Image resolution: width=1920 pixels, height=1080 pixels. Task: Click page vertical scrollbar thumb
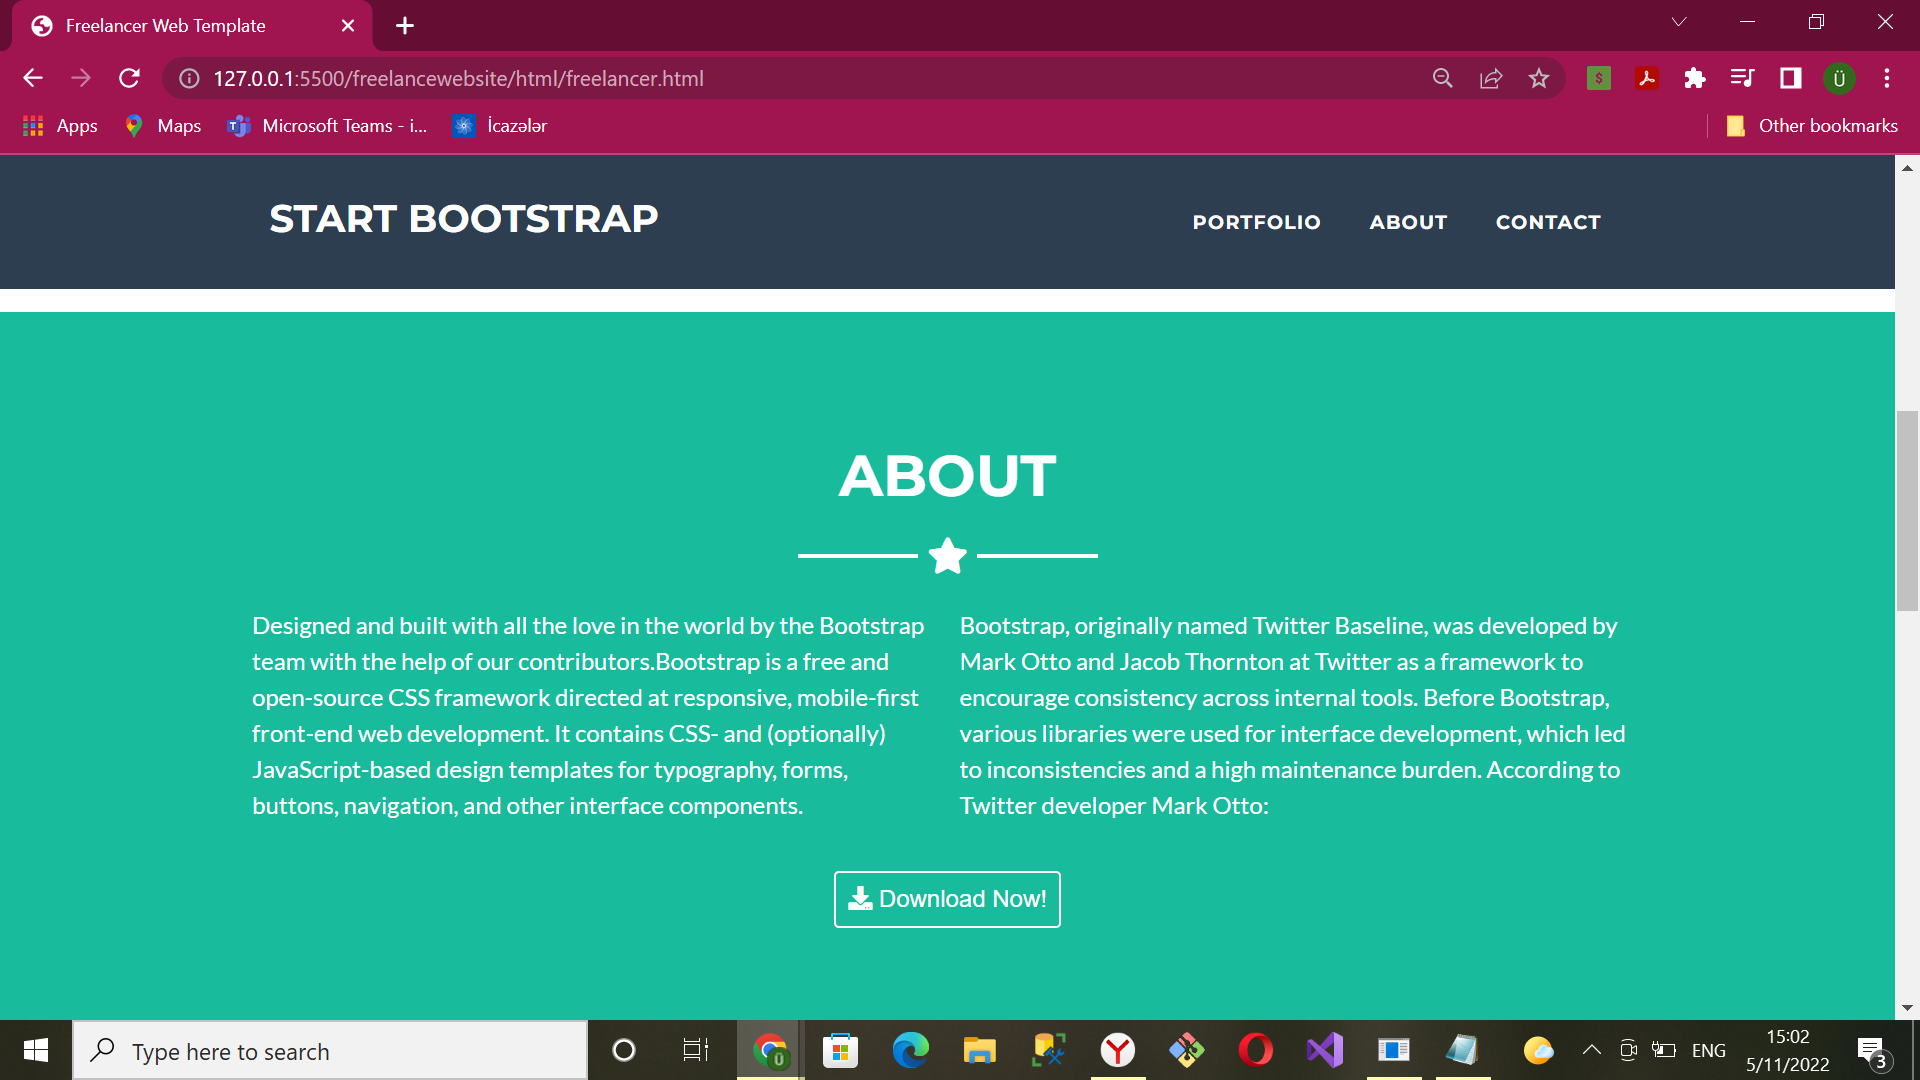pos(1907,510)
